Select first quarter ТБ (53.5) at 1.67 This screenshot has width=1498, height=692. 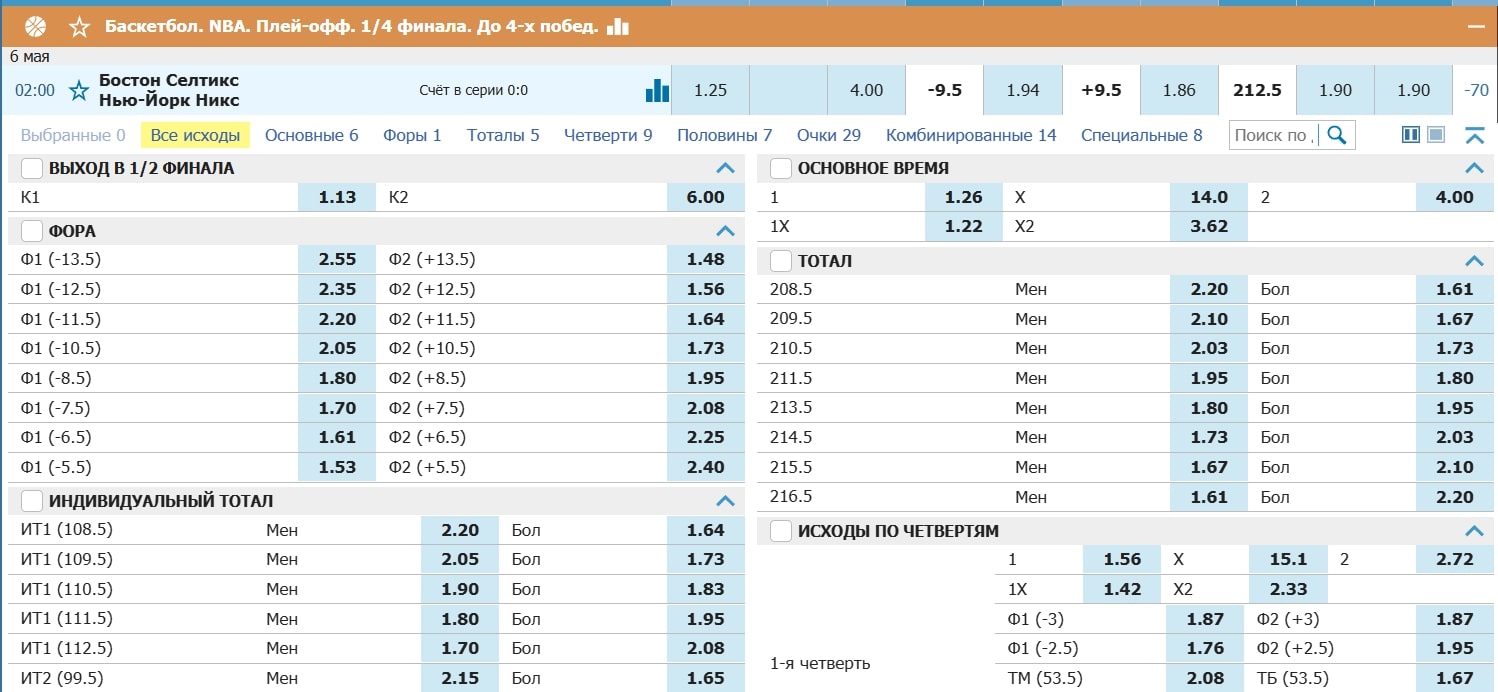point(1455,679)
